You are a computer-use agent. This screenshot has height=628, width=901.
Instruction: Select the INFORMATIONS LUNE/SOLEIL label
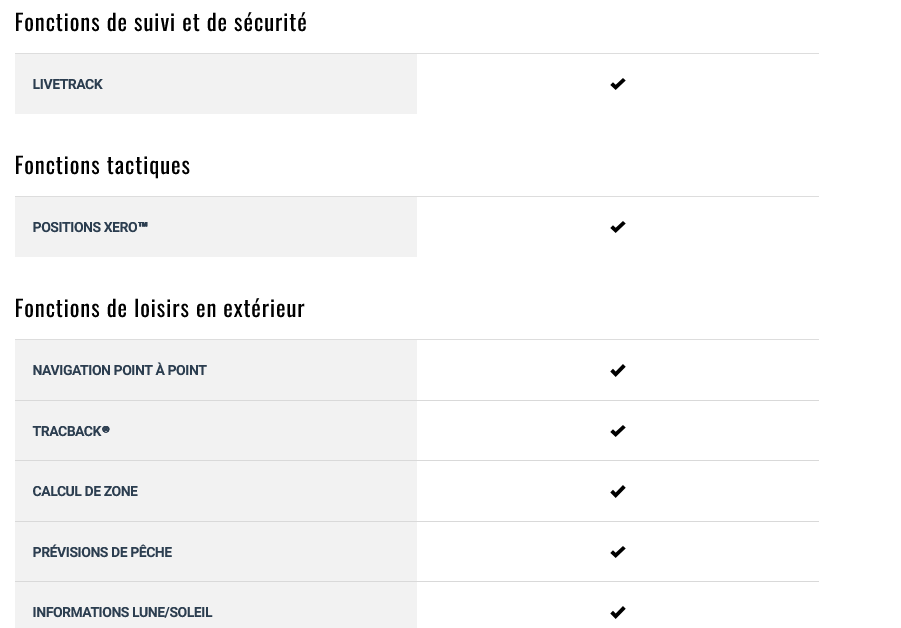pyautogui.click(x=122, y=612)
